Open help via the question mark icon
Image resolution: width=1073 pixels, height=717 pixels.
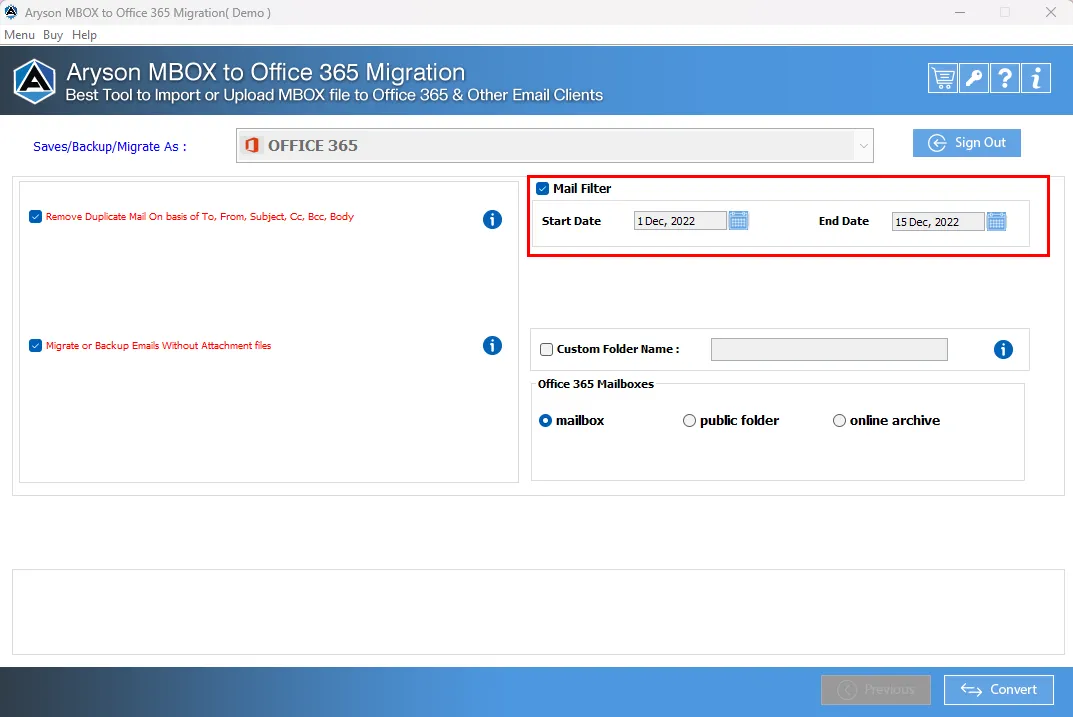1005,78
